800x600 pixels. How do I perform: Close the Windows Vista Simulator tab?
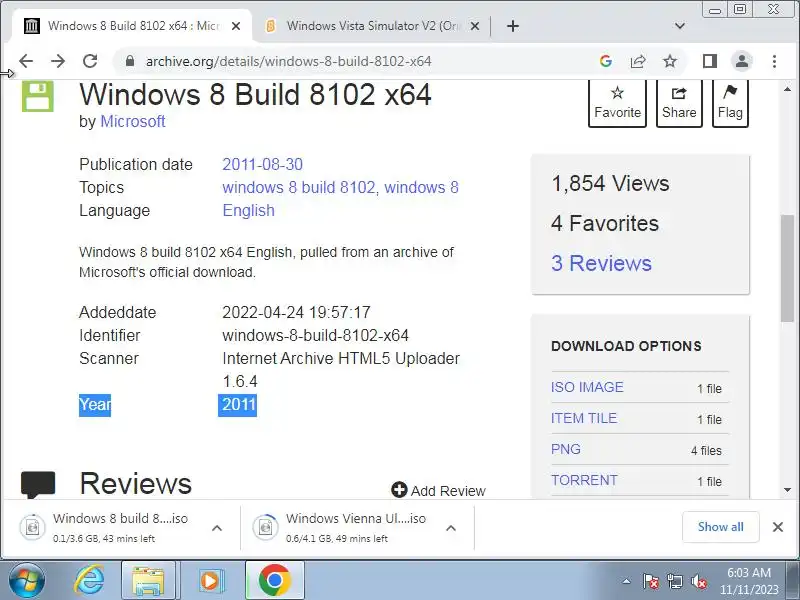click(x=474, y=26)
